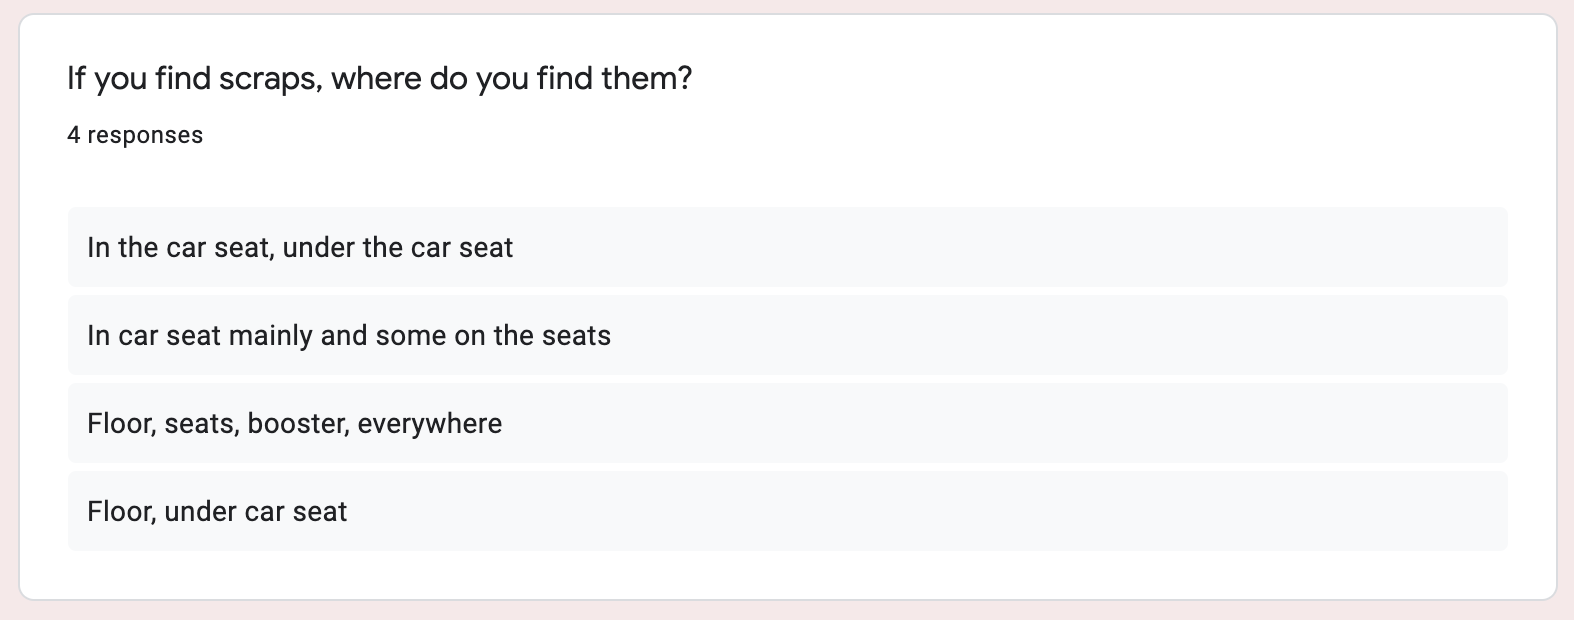Click the question mark ending the title

point(684,78)
